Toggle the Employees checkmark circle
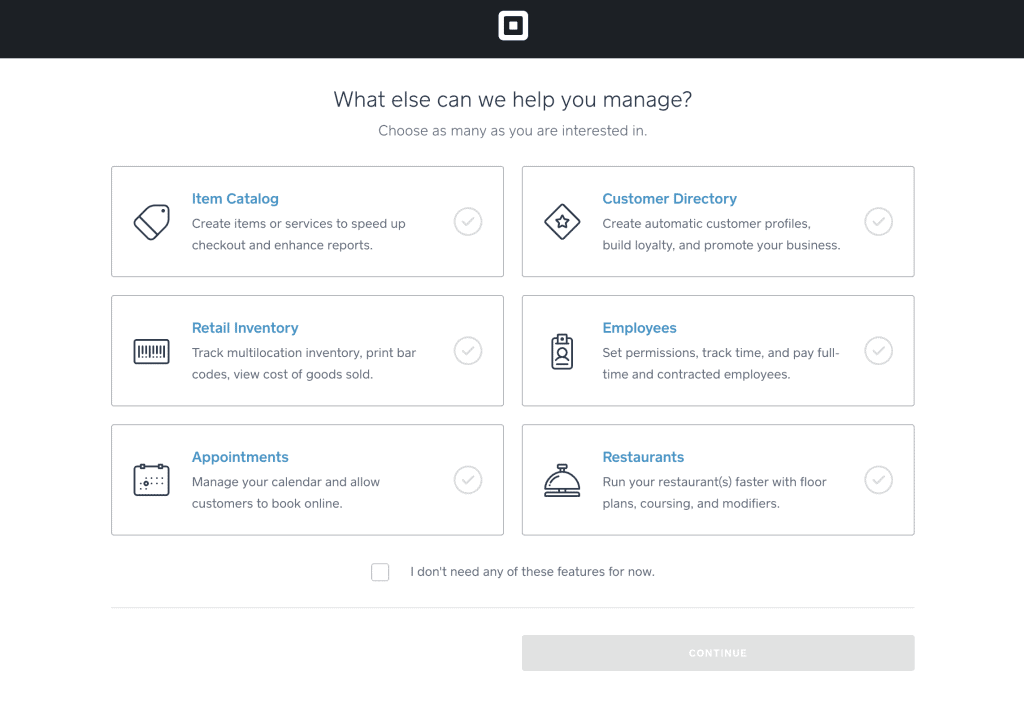The image size is (1024, 714). [878, 351]
